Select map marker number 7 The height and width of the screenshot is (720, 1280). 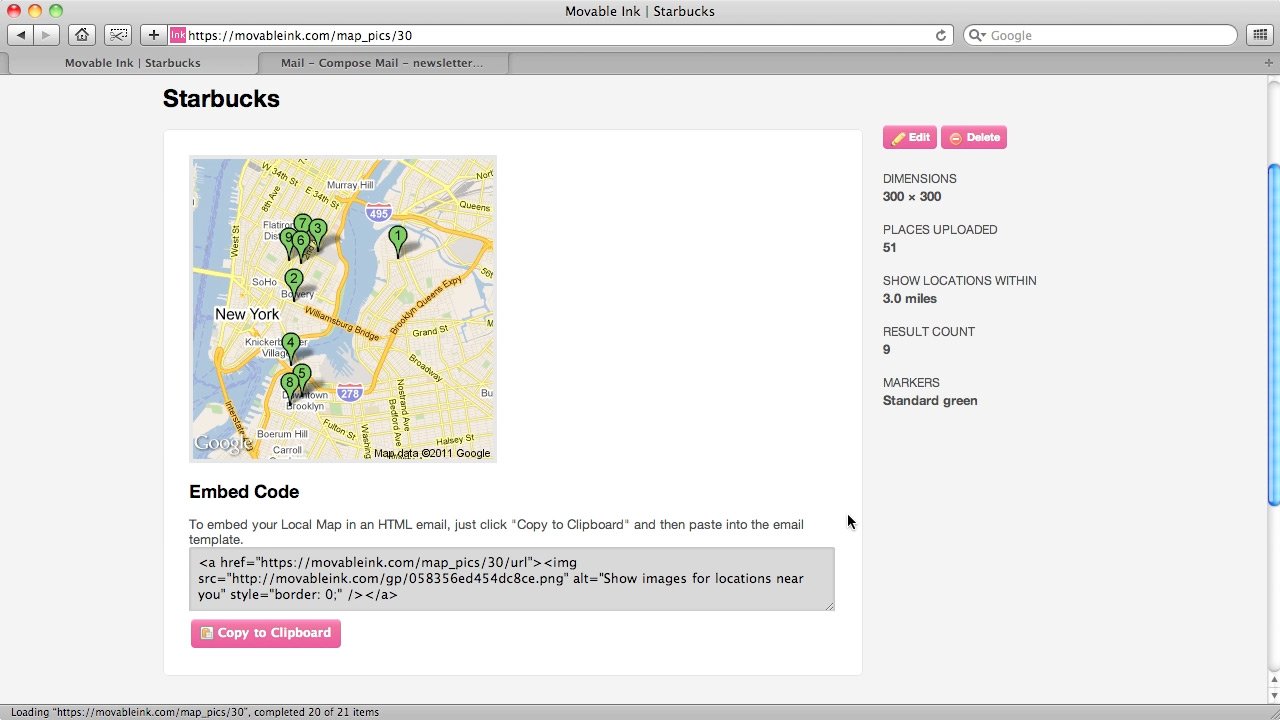click(x=302, y=224)
